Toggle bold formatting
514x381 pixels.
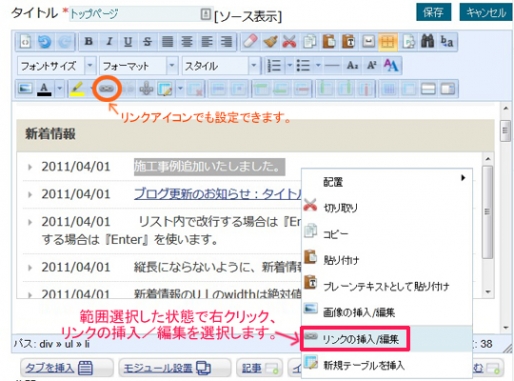88,42
